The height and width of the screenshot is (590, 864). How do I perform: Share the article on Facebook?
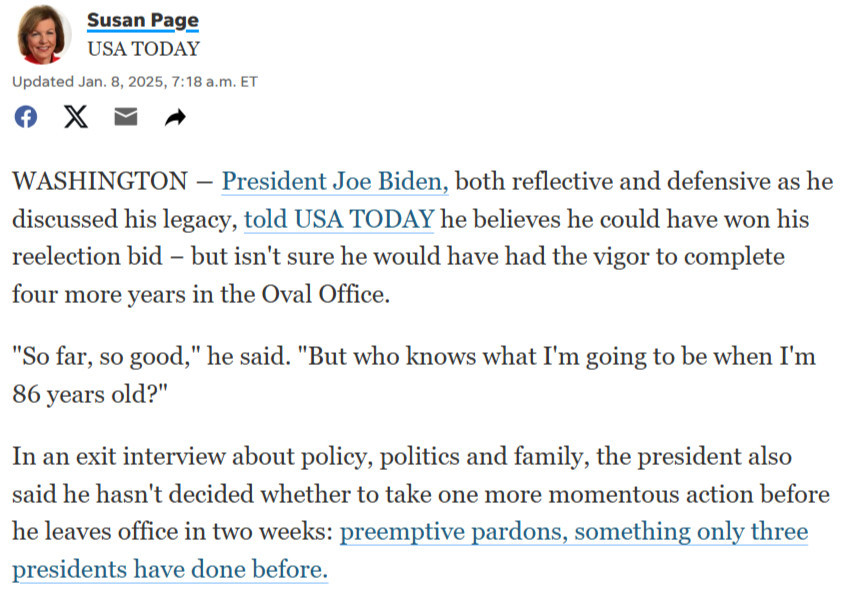click(x=26, y=117)
